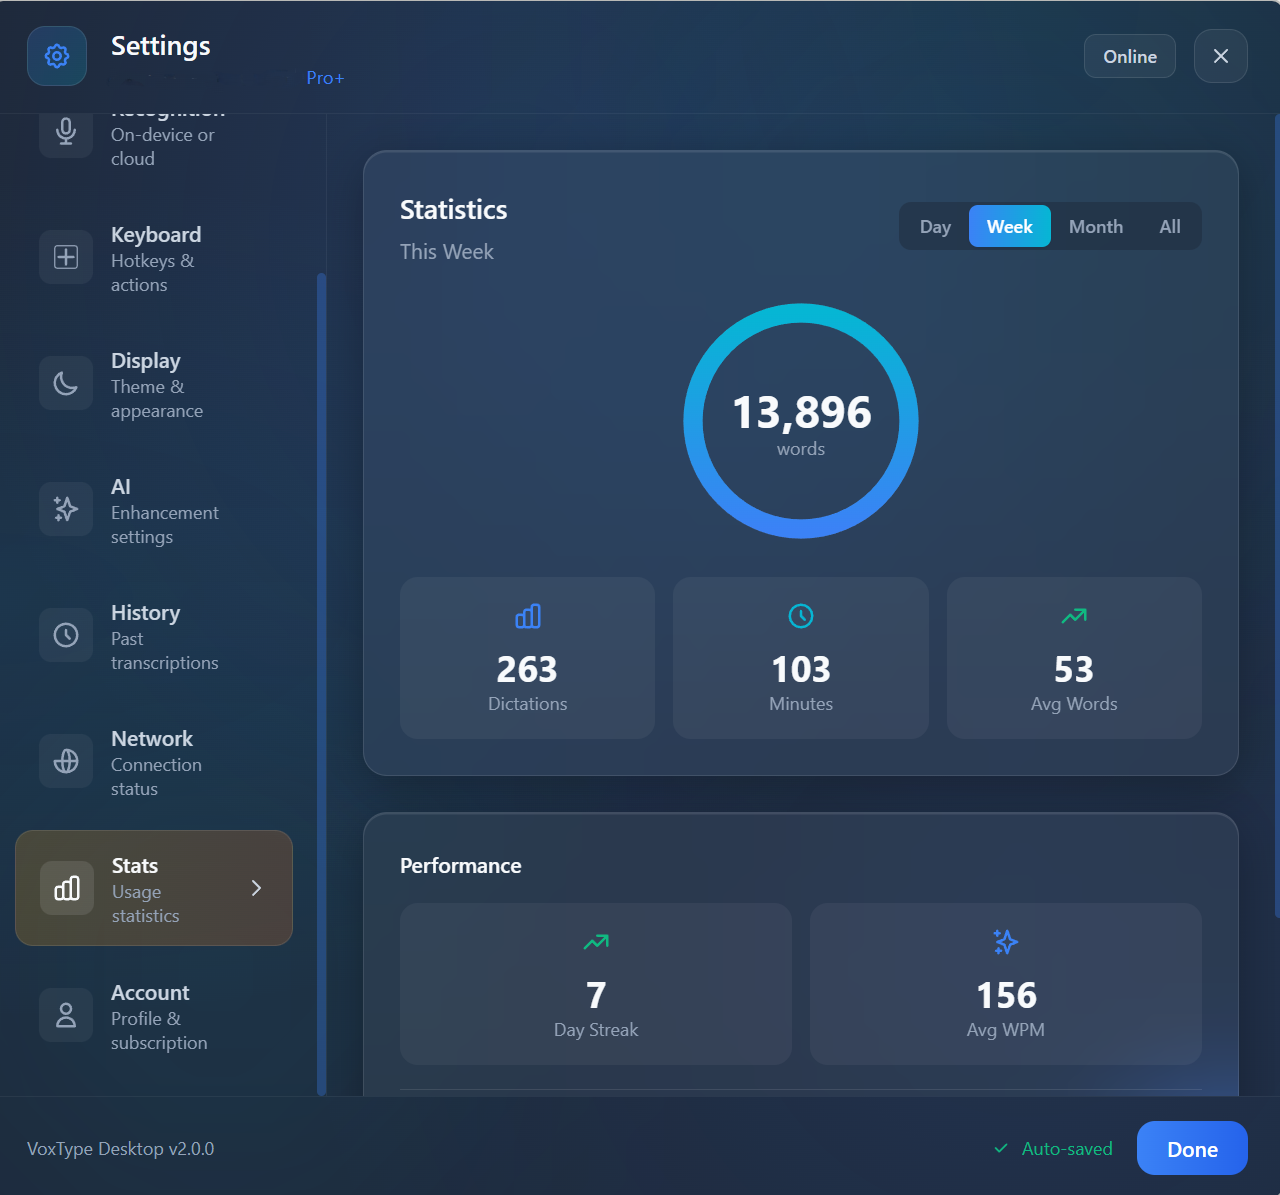Click the moon icon for Display settings

[x=65, y=383]
